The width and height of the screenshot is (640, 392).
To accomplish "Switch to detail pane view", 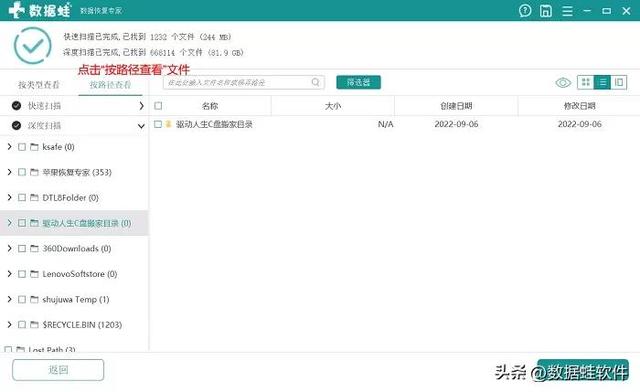I will [x=619, y=82].
